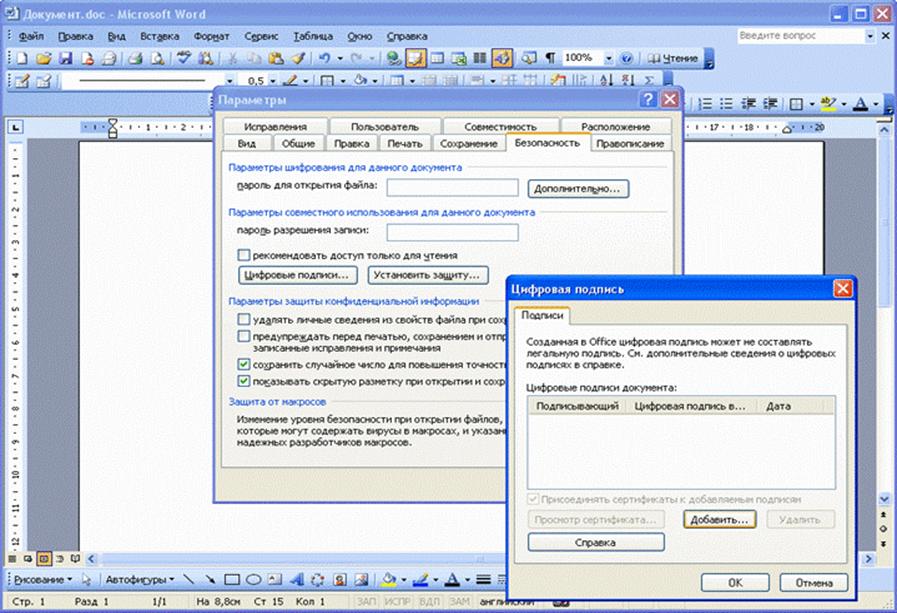Insert a hyperlink with the globe icon
897x613 pixels.
(393, 58)
